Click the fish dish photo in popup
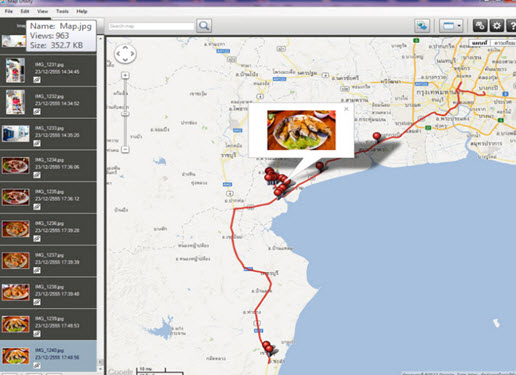Screen dimensions: 516x375 [301, 130]
